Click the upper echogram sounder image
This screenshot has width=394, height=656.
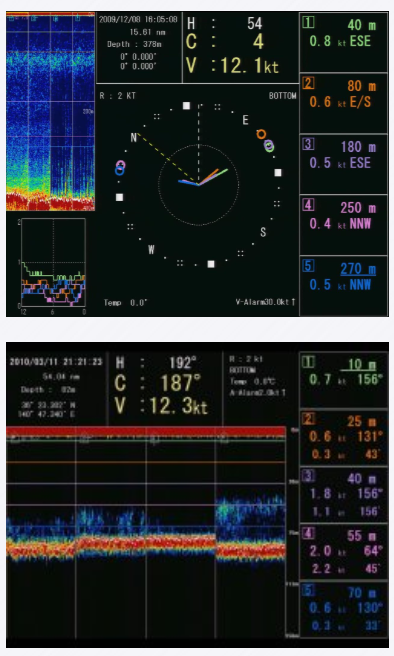tap(50, 112)
